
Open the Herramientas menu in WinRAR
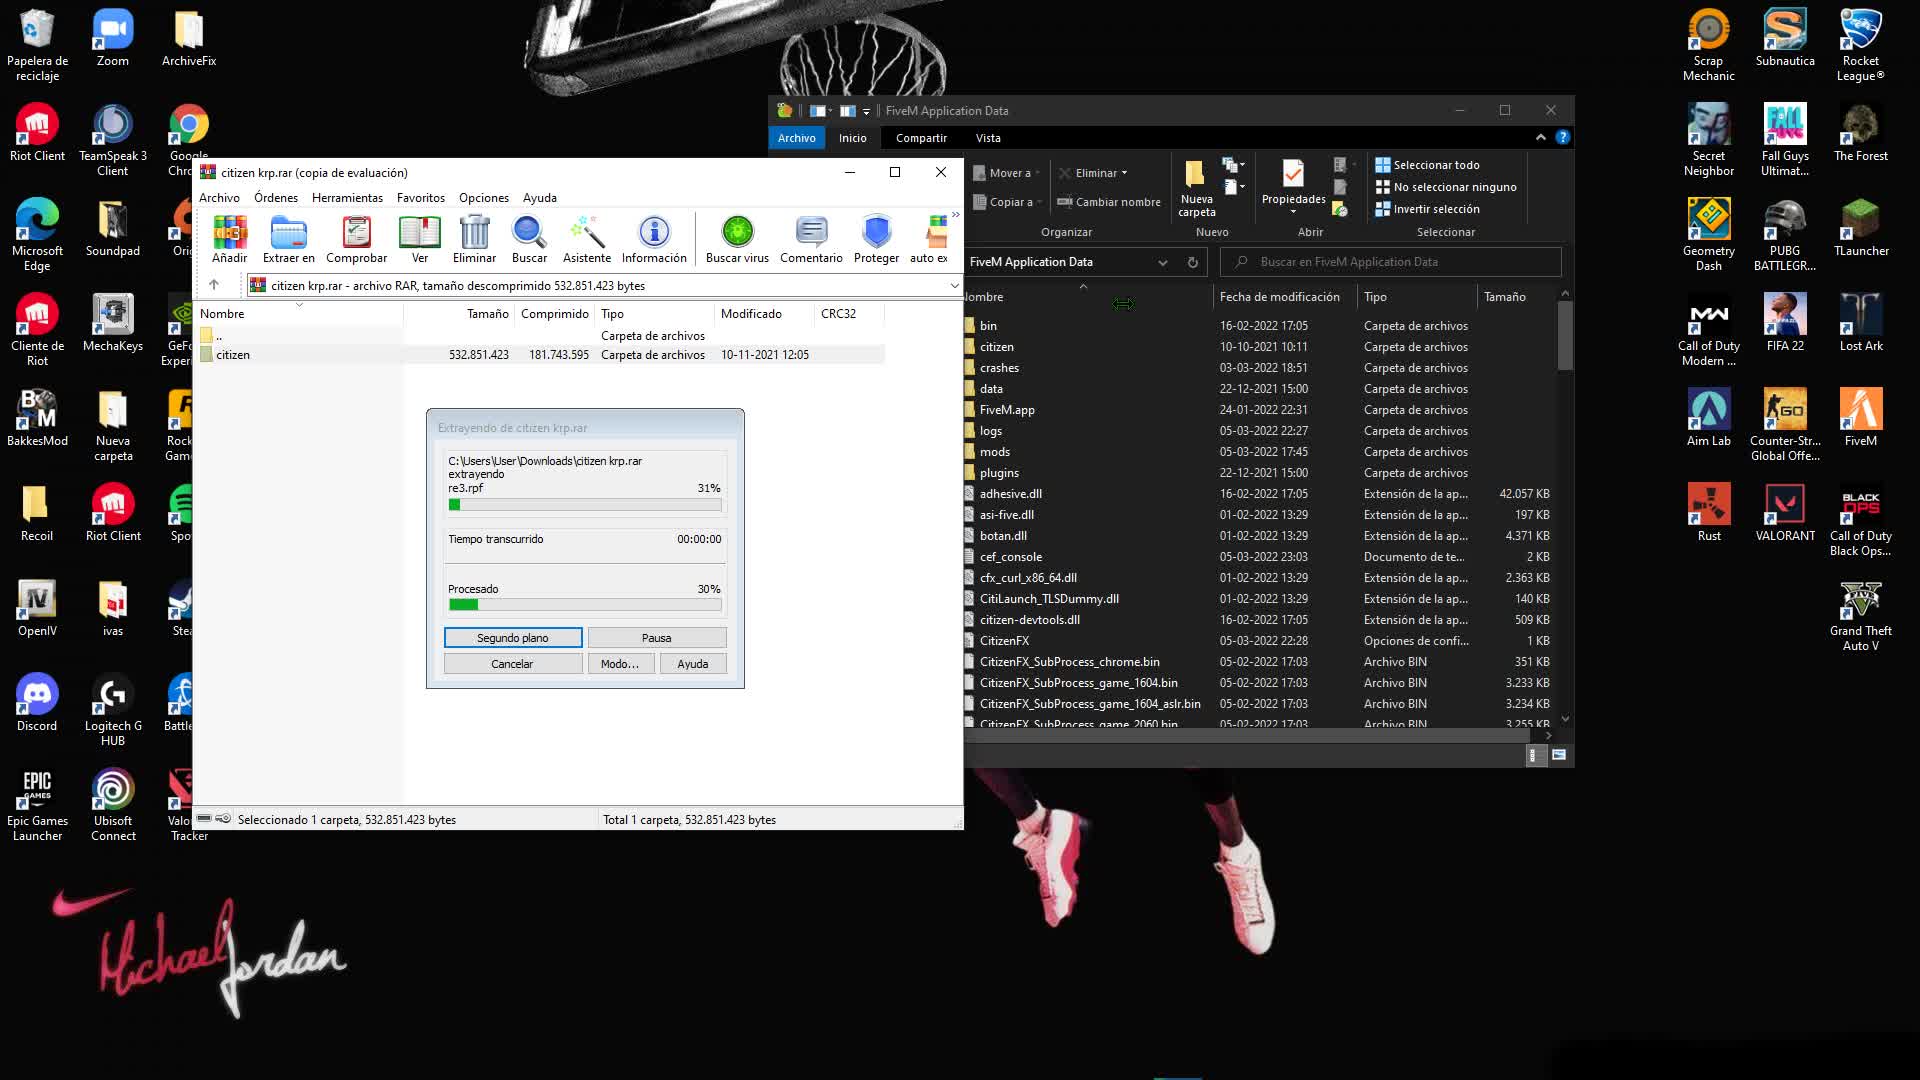click(347, 197)
